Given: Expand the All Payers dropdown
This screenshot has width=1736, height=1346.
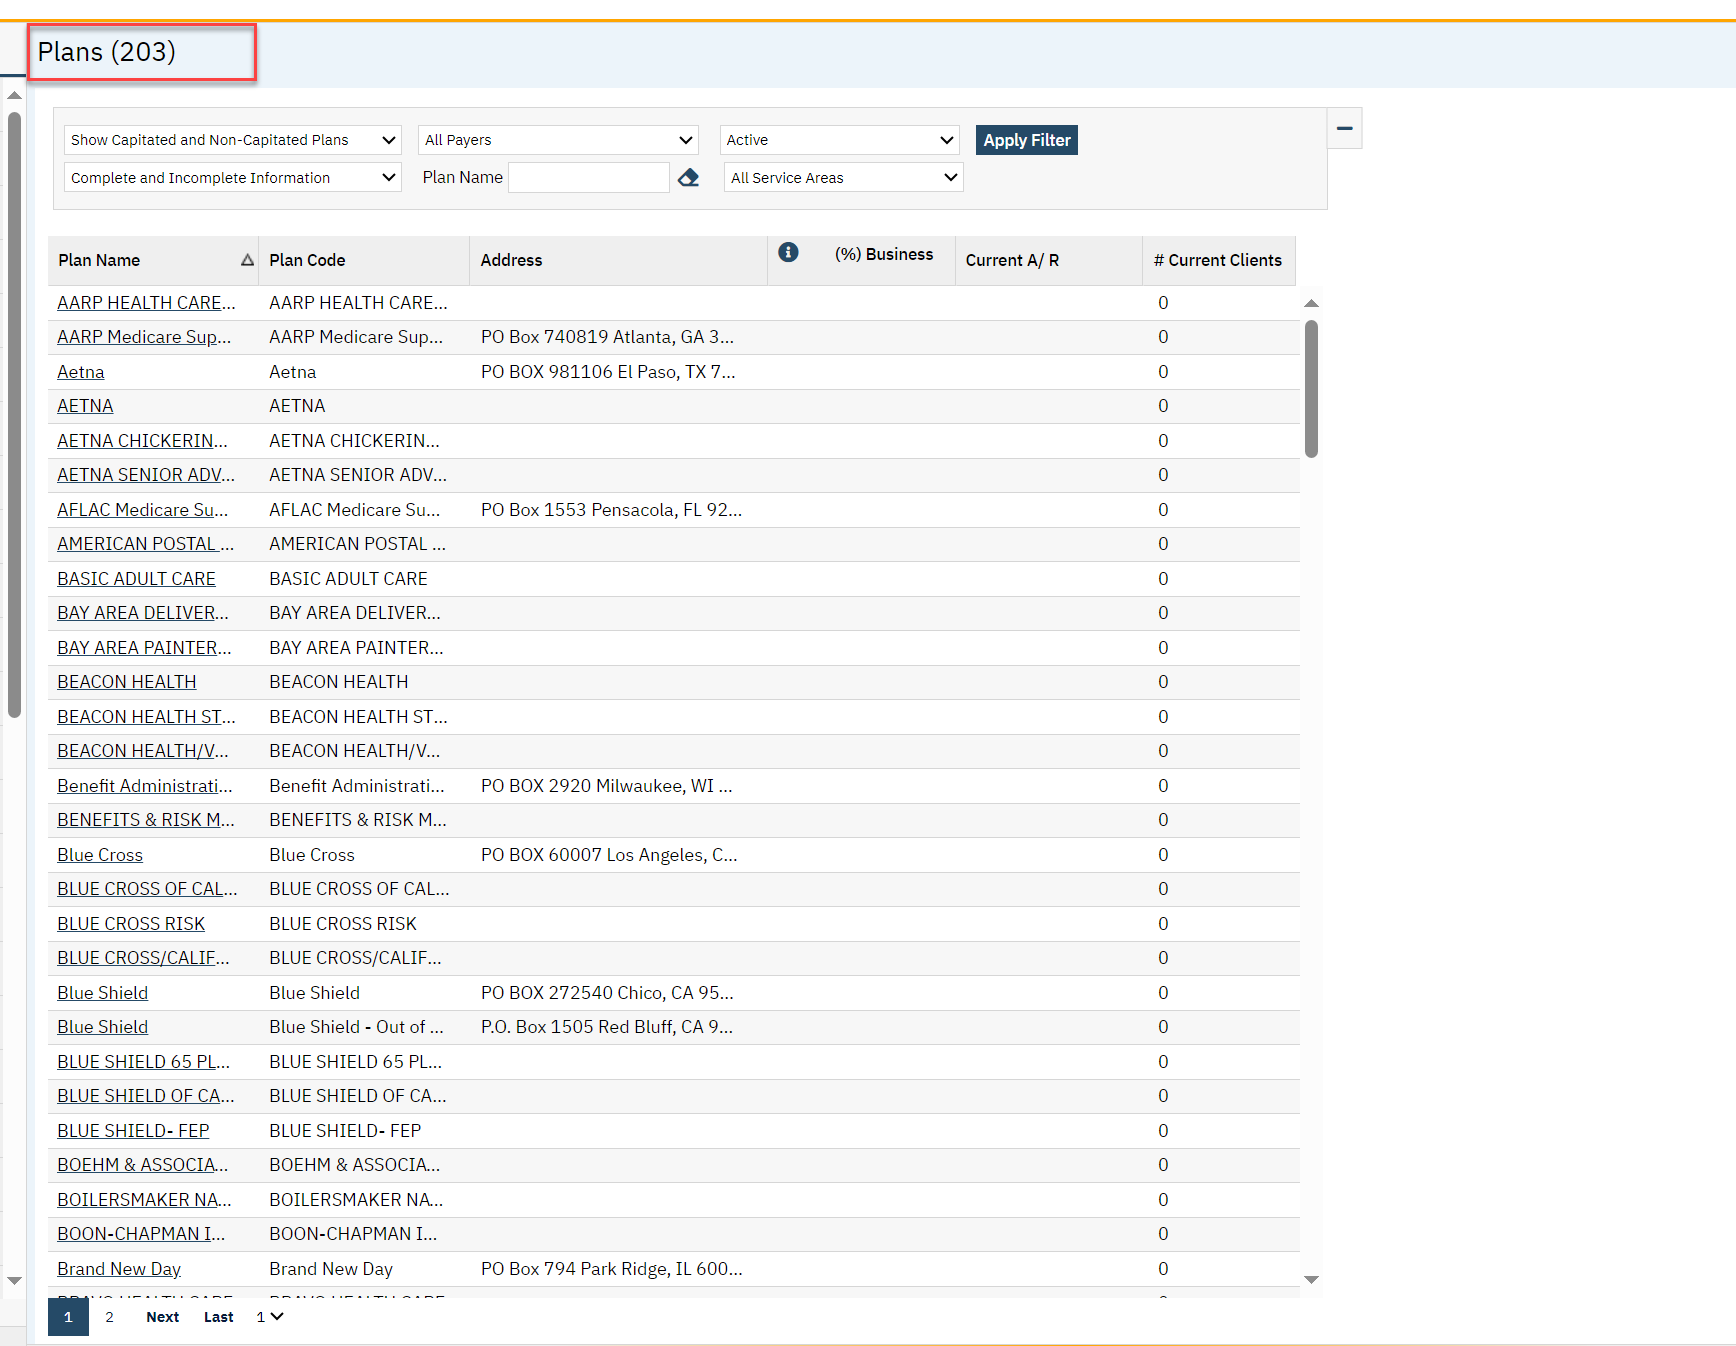Looking at the screenshot, I should click(x=557, y=140).
